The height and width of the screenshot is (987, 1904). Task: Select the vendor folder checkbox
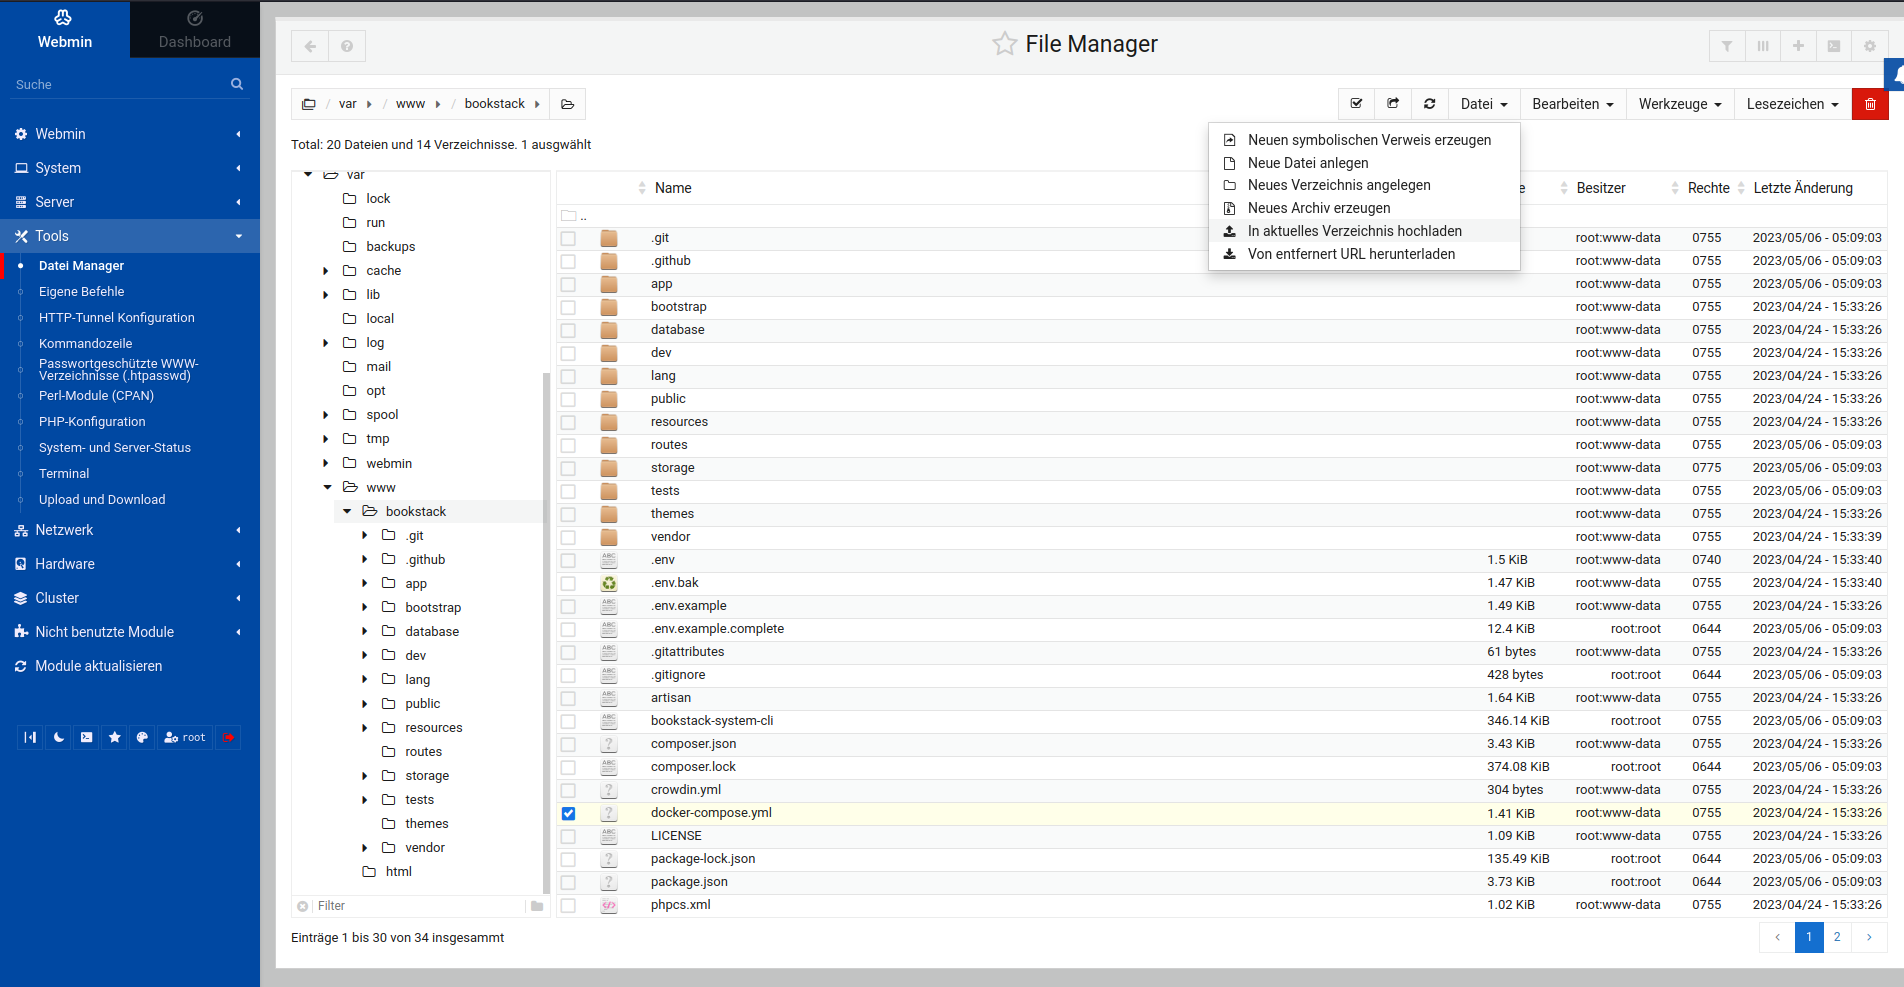[x=568, y=537]
